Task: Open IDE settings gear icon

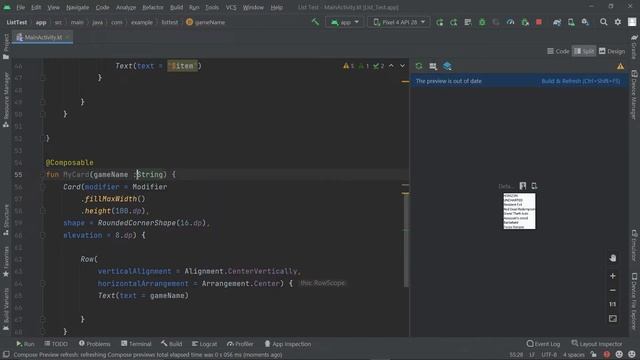Action: [618, 22]
